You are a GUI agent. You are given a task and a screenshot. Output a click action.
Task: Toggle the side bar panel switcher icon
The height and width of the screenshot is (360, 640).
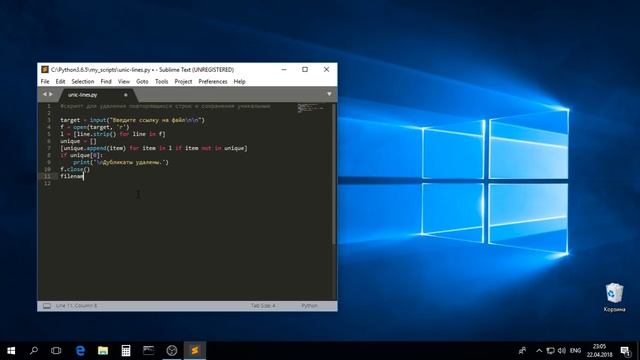click(47, 306)
